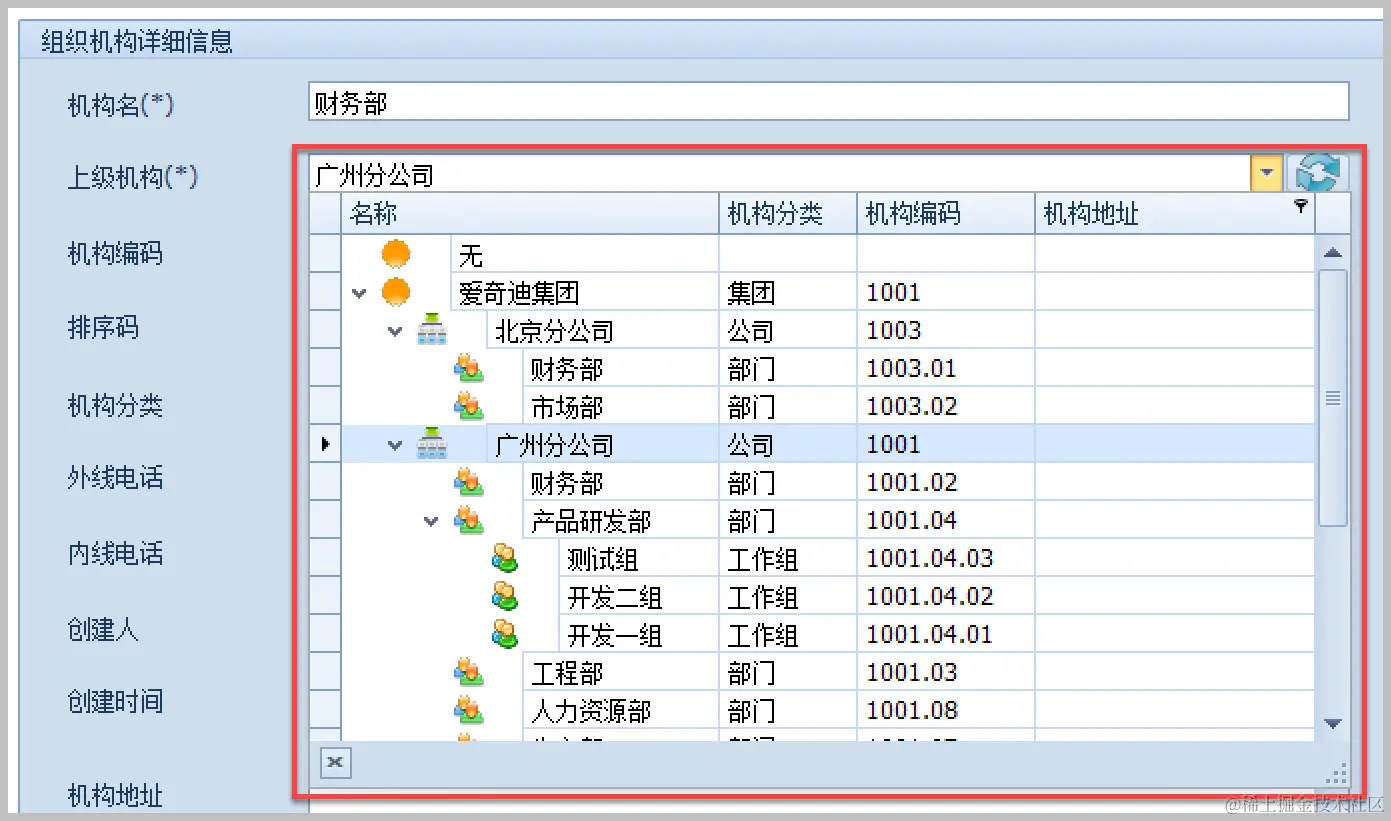The width and height of the screenshot is (1391, 821).
Task: Click the orange icon of 无 row
Action: pyautogui.click(x=396, y=254)
